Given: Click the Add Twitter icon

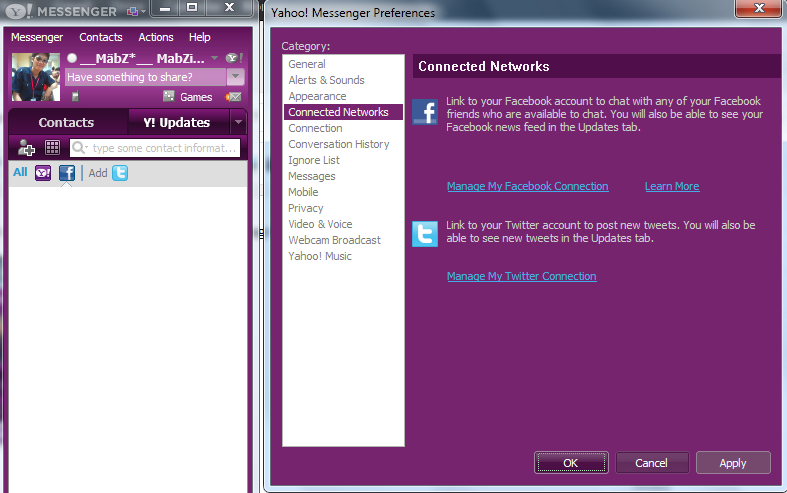Looking at the screenshot, I should tap(120, 173).
